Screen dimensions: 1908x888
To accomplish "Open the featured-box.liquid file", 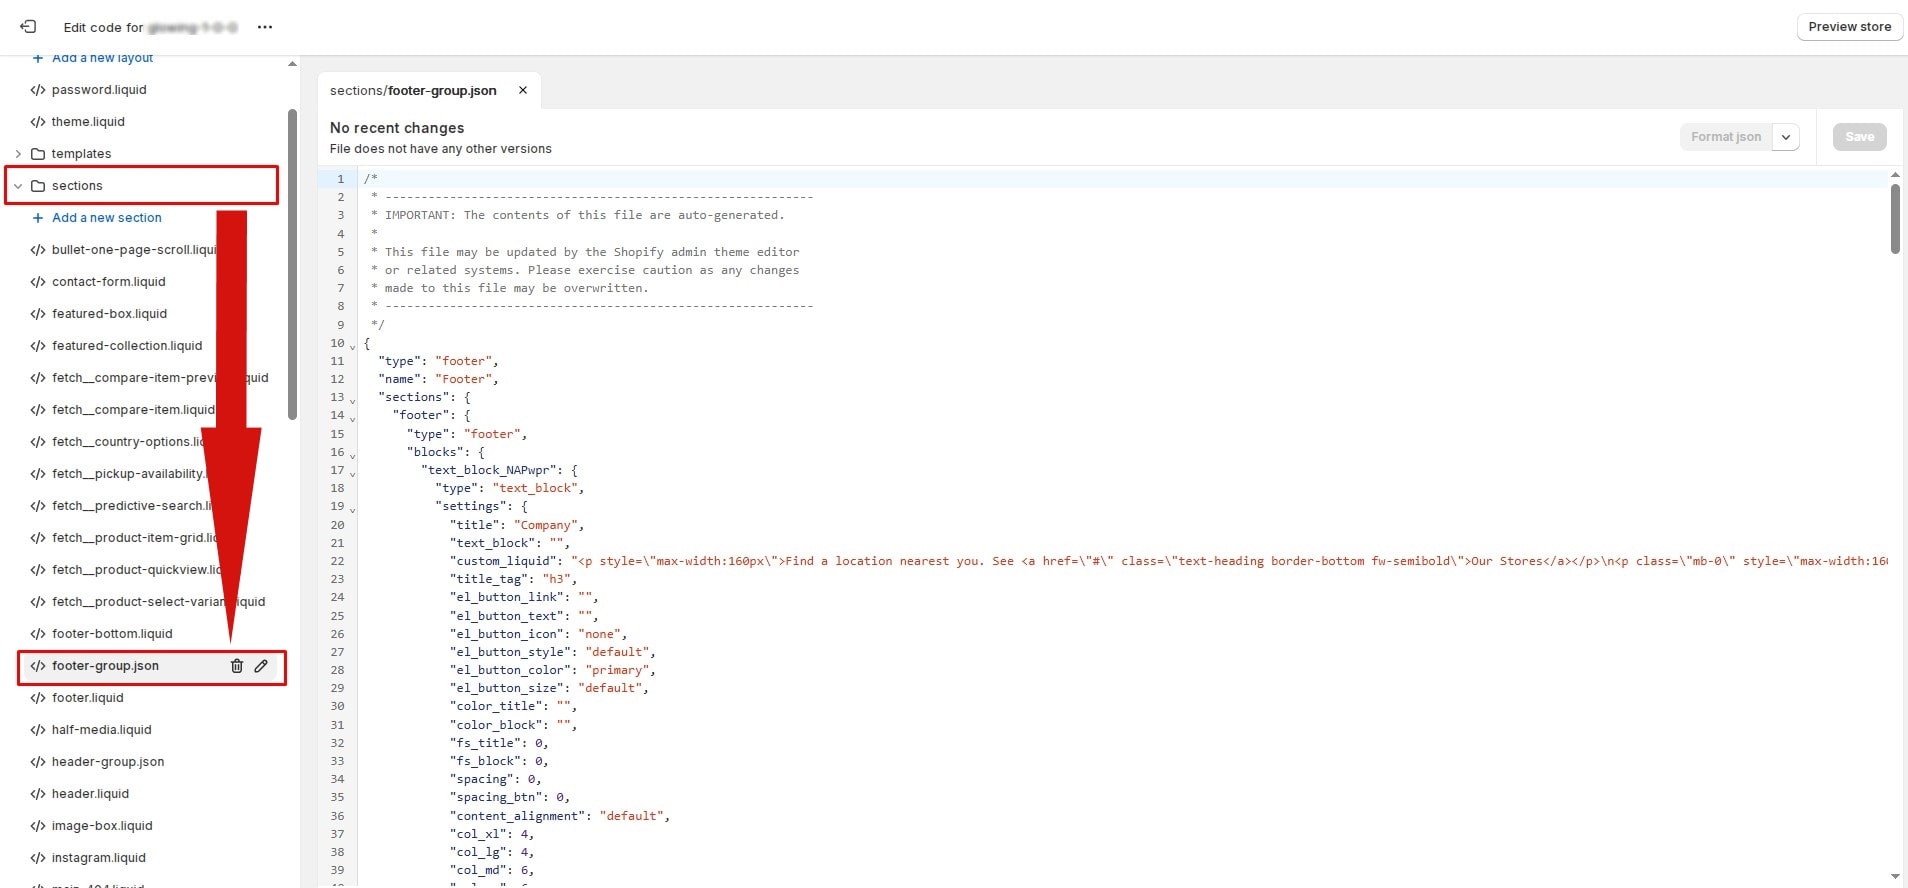I will (109, 314).
